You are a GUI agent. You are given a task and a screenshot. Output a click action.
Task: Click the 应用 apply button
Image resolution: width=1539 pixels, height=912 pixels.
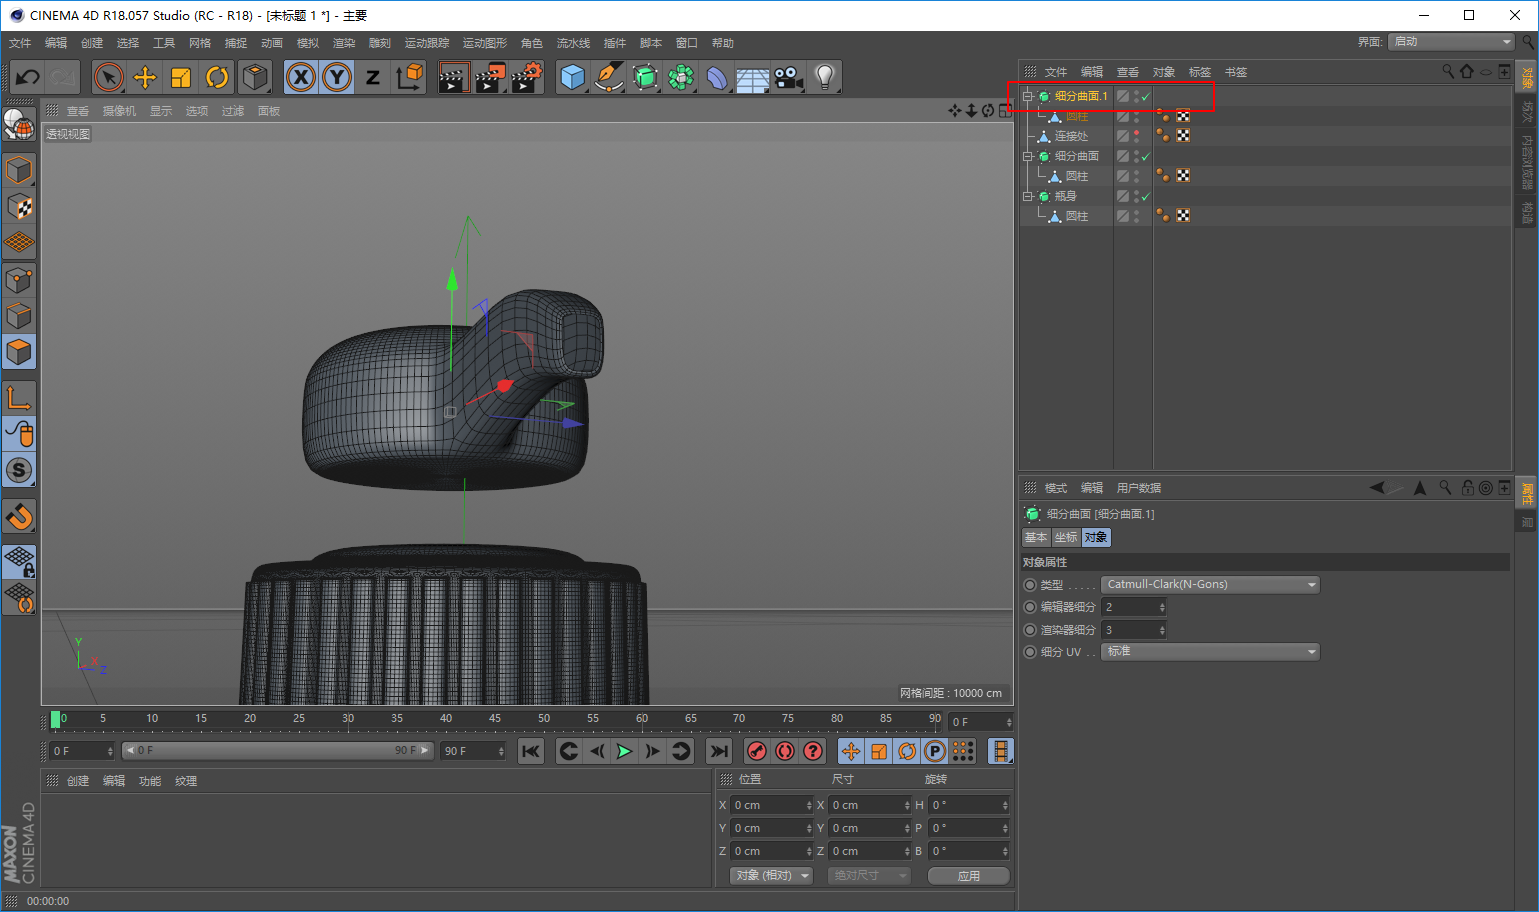pyautogui.click(x=969, y=876)
